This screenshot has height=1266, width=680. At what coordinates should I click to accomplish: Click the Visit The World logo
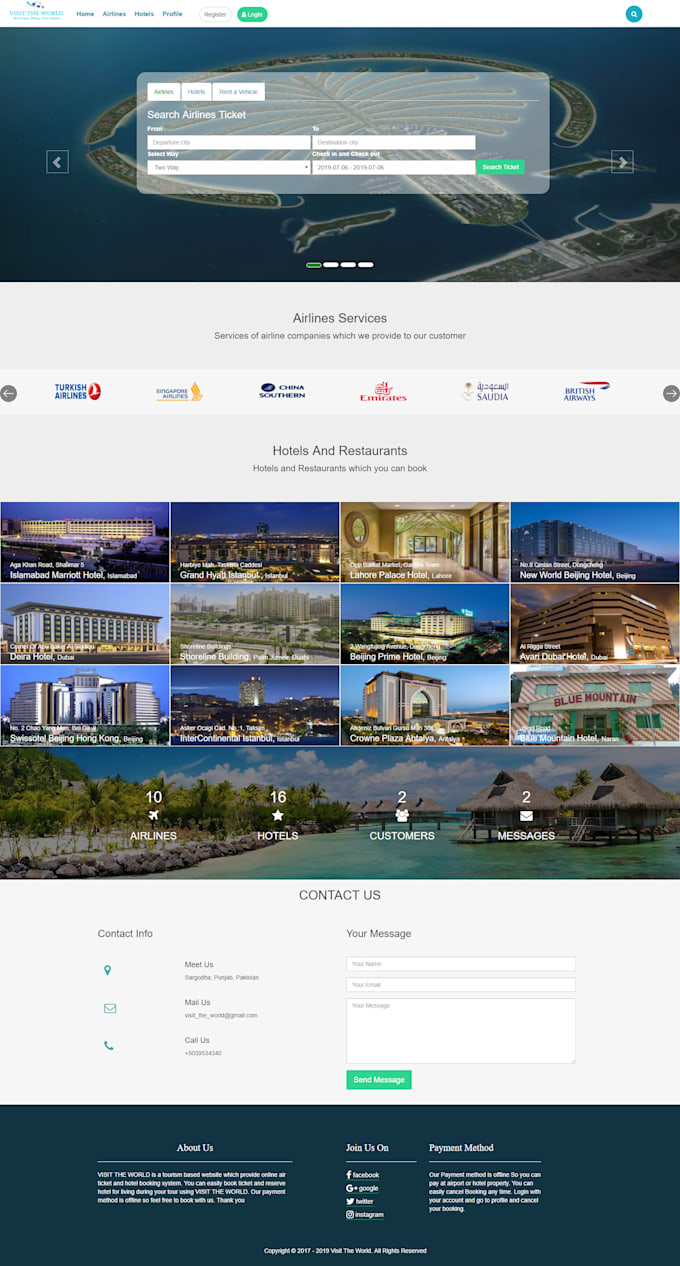point(36,13)
